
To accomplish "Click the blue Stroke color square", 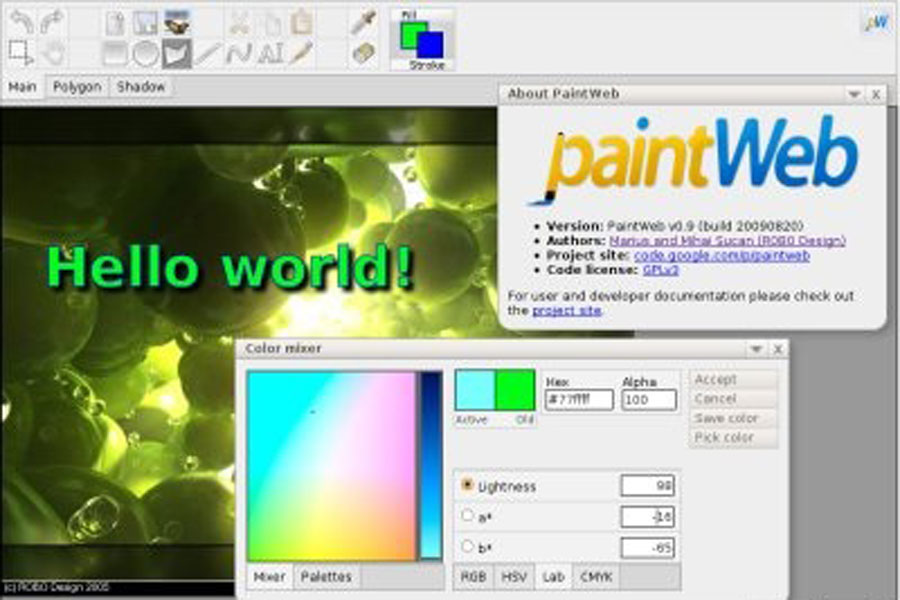I will point(430,45).
